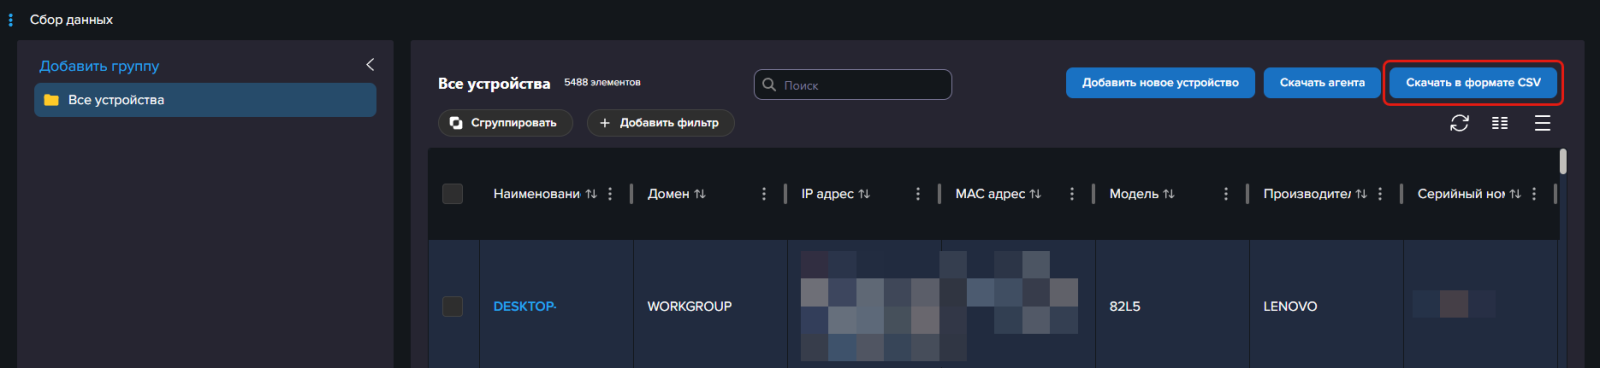Sort by Наименование column arrows
This screenshot has height=368, width=1600.
pyautogui.click(x=591, y=194)
